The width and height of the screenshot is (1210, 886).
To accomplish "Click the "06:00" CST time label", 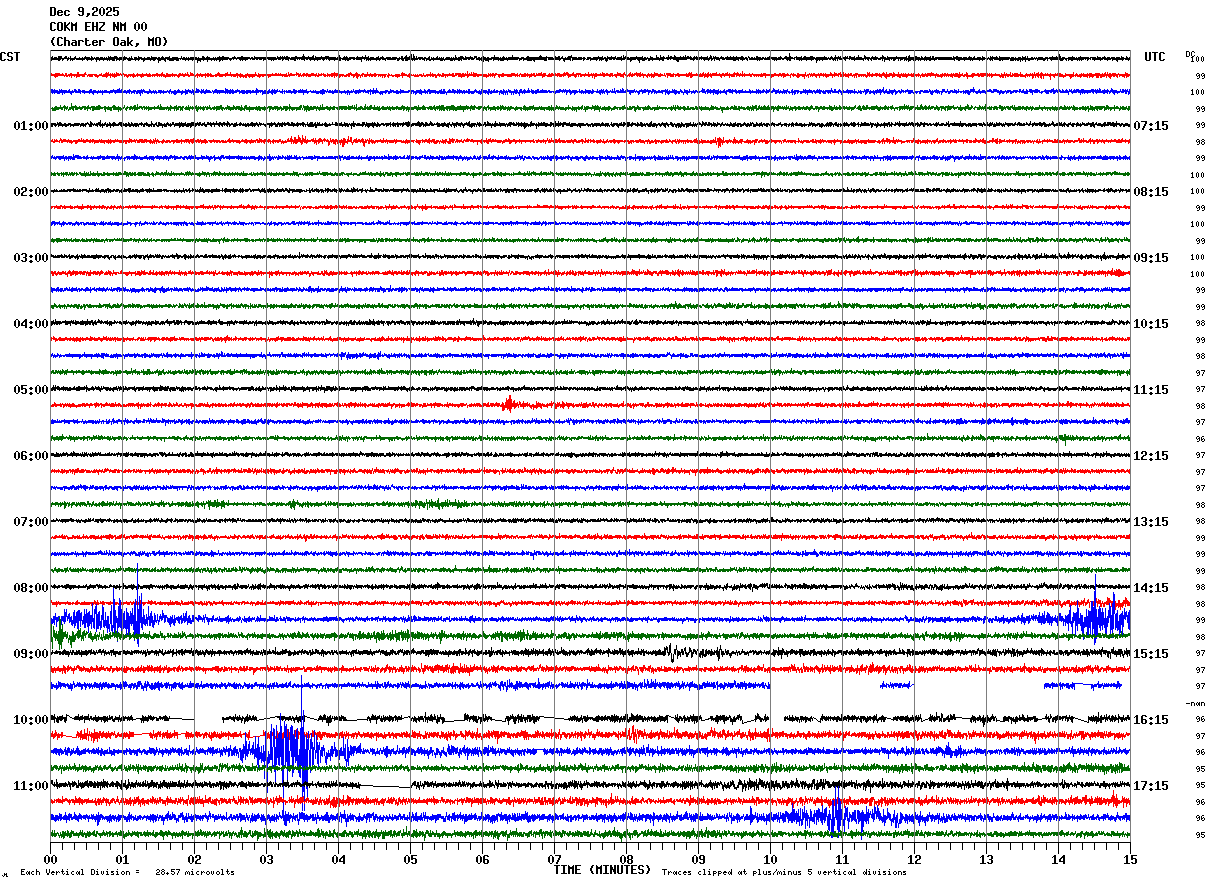I will pos(31,456).
